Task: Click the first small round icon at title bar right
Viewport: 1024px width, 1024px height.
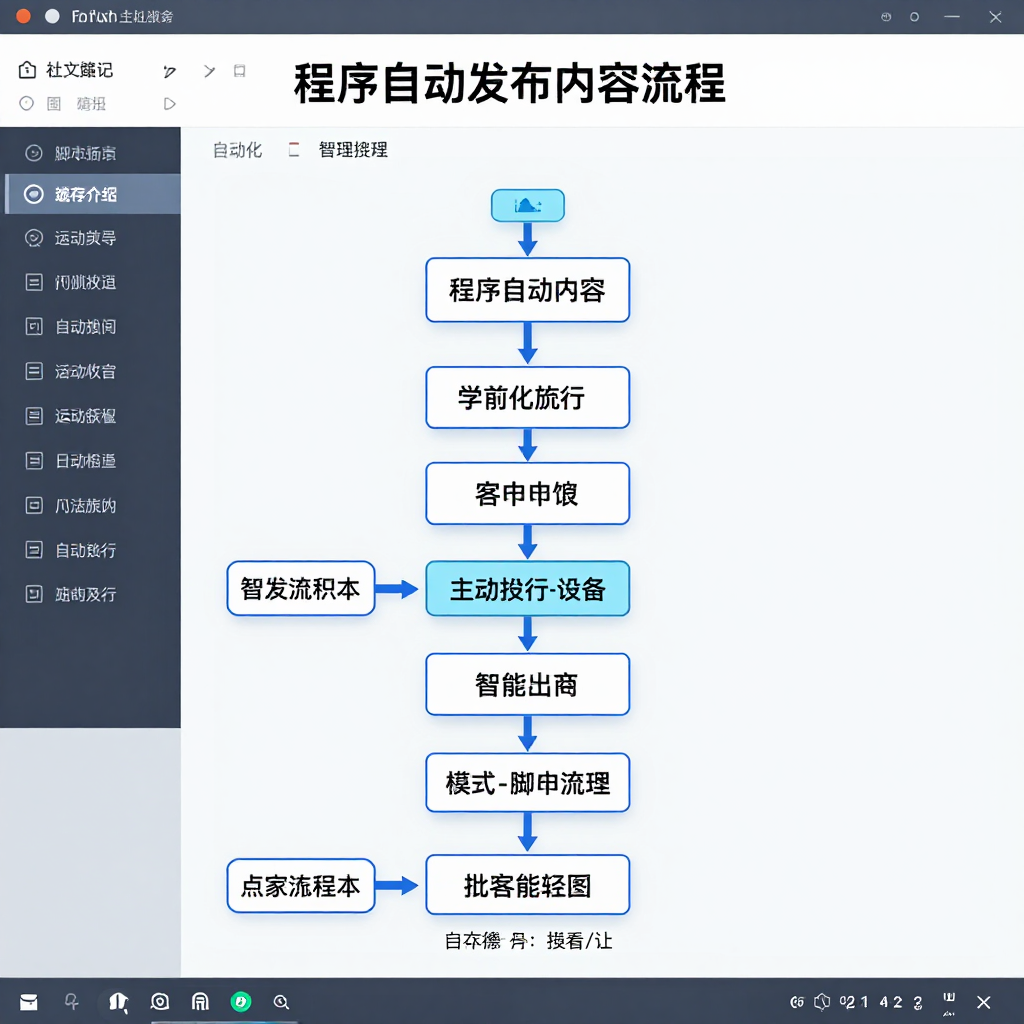Action: click(886, 17)
